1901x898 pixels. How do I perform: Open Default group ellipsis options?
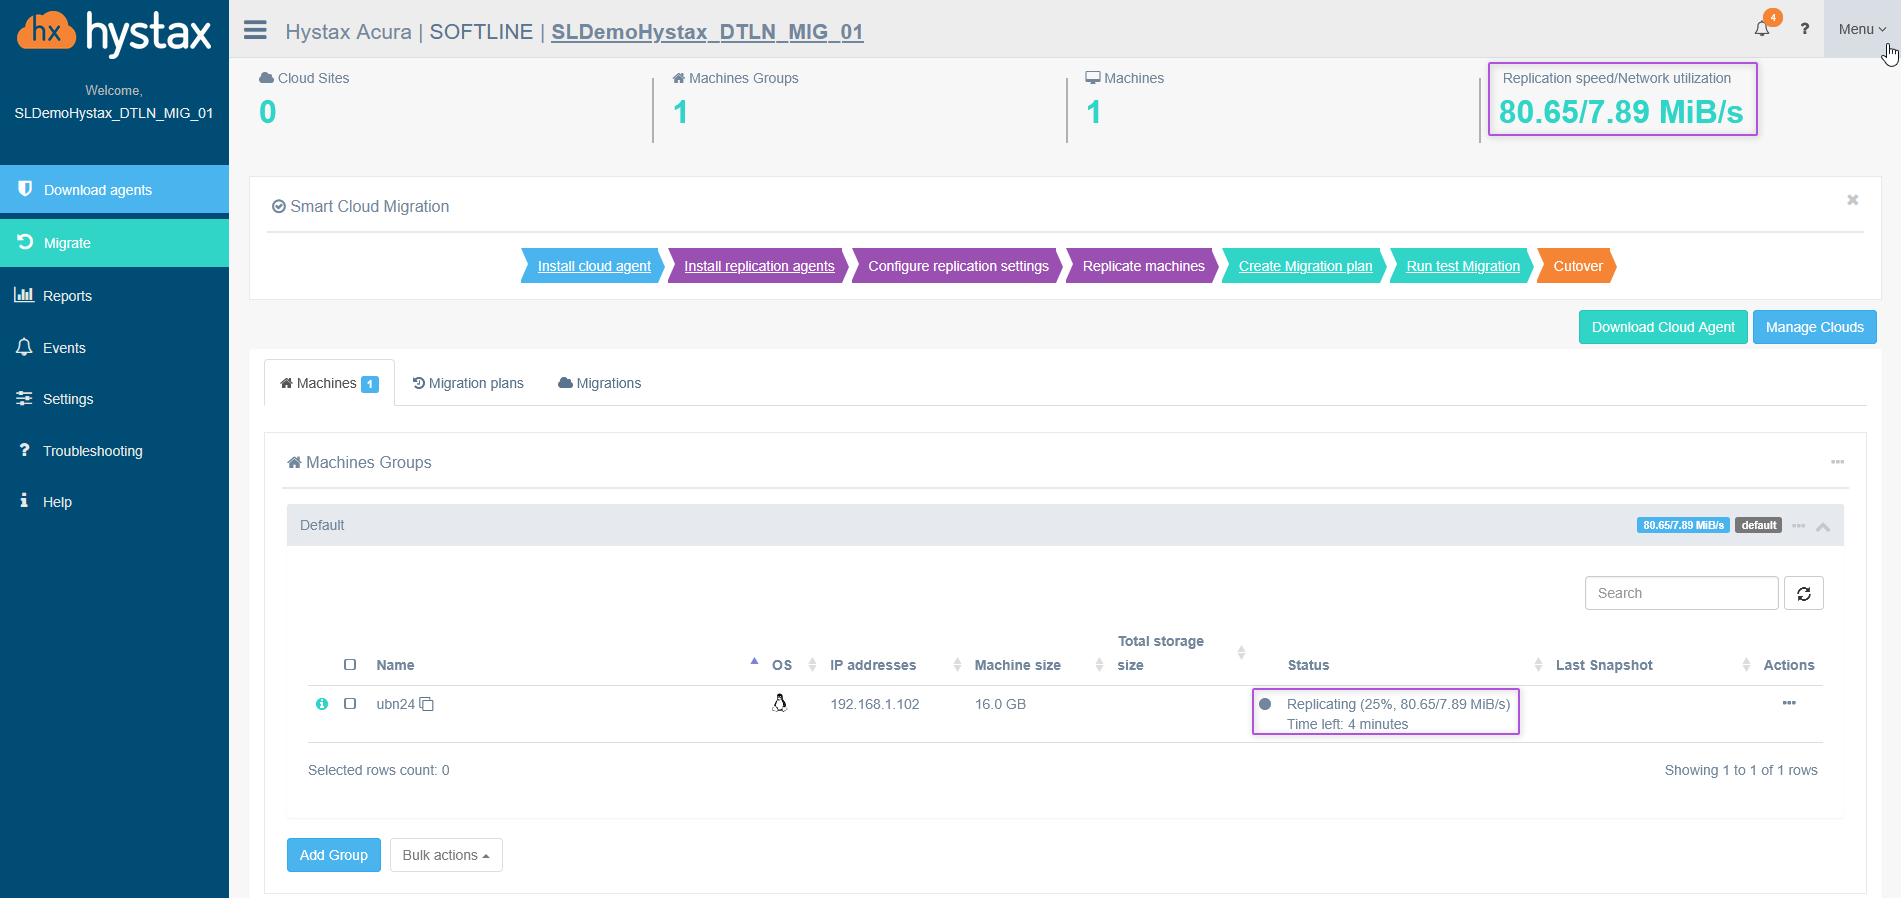(x=1798, y=525)
